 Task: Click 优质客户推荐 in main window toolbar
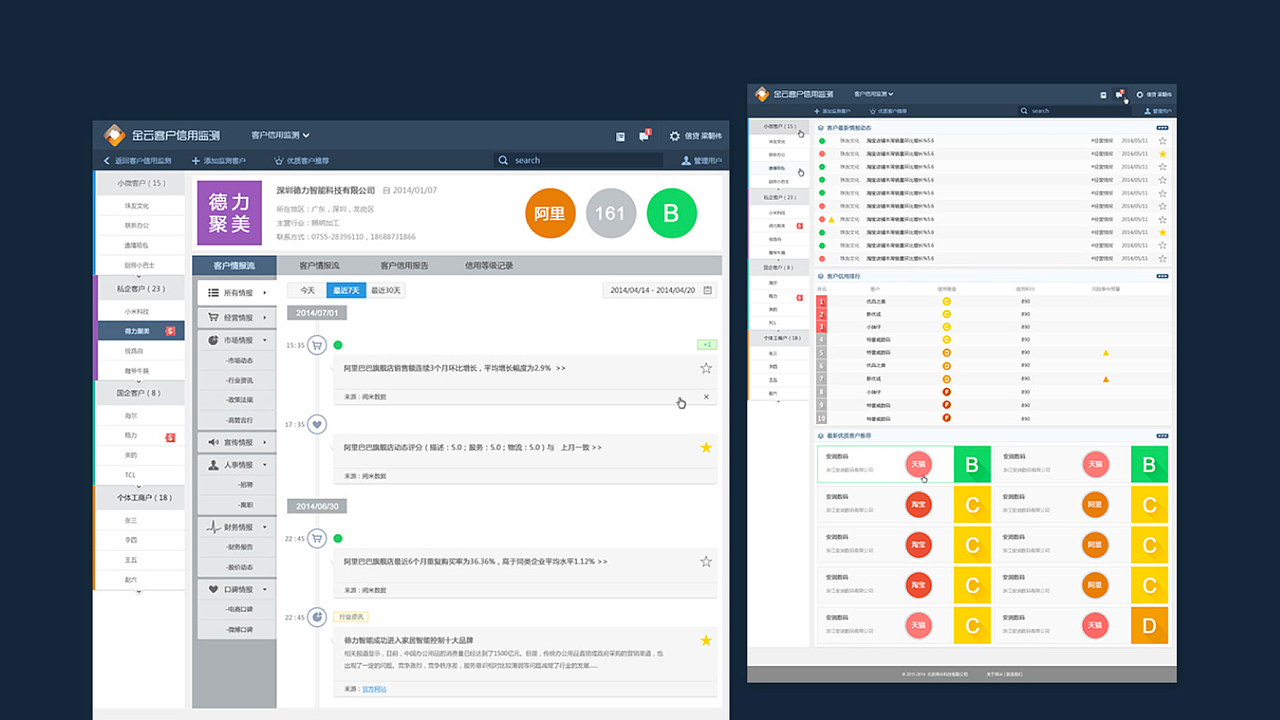pos(301,160)
